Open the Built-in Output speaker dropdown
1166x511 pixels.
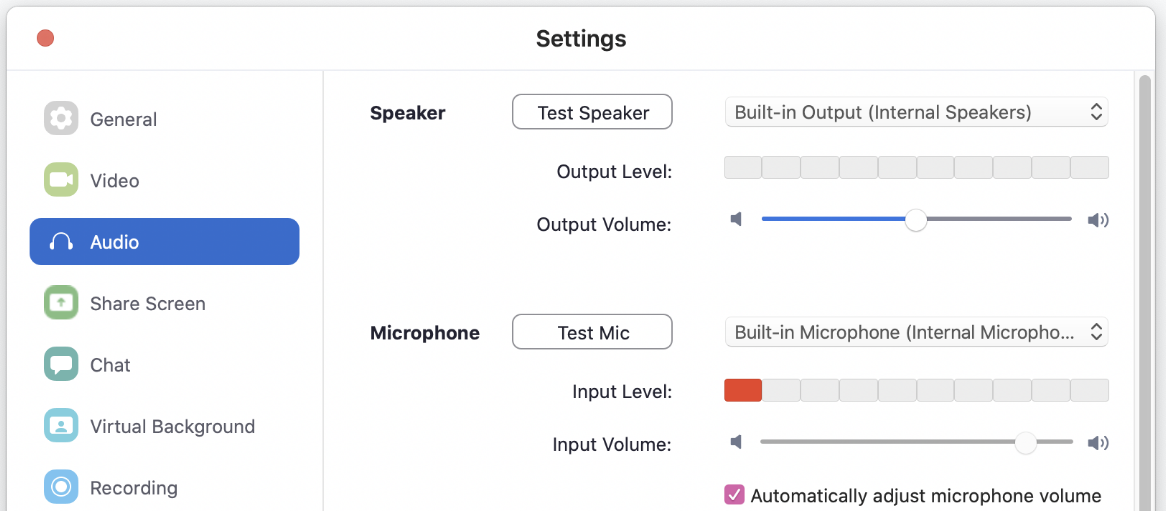(x=916, y=112)
